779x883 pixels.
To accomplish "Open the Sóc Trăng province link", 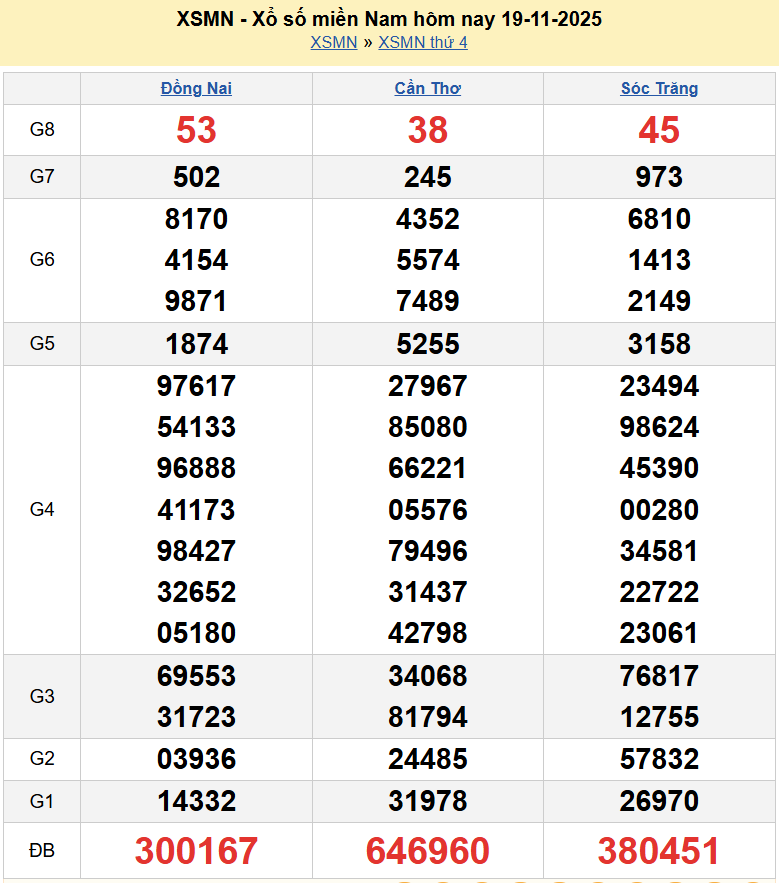I will (659, 88).
